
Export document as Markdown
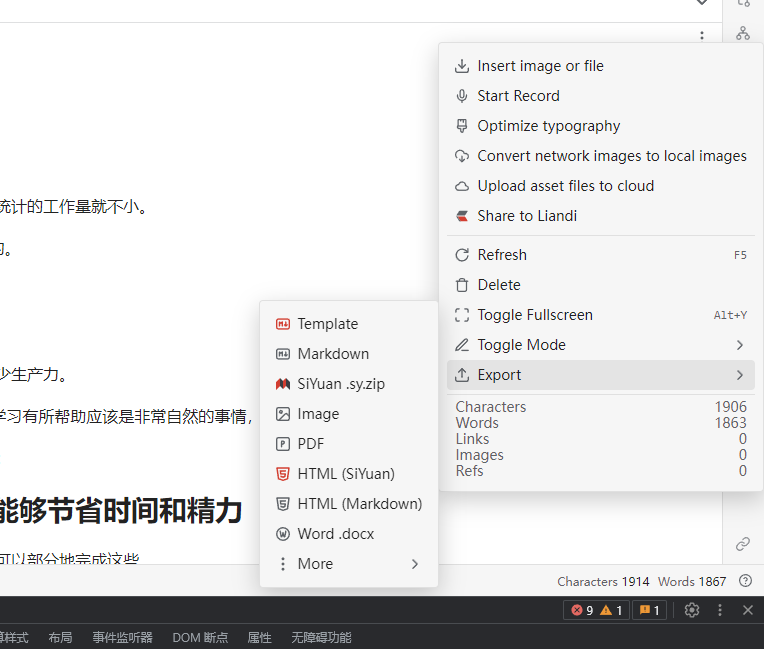(348, 354)
